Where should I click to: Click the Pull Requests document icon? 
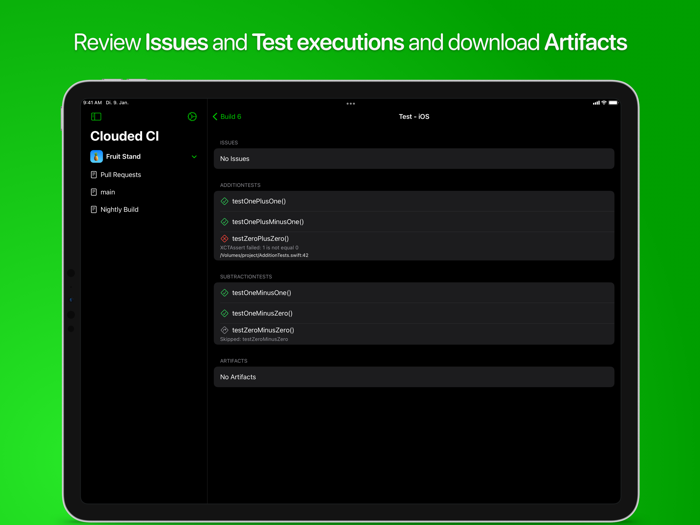pyautogui.click(x=94, y=175)
